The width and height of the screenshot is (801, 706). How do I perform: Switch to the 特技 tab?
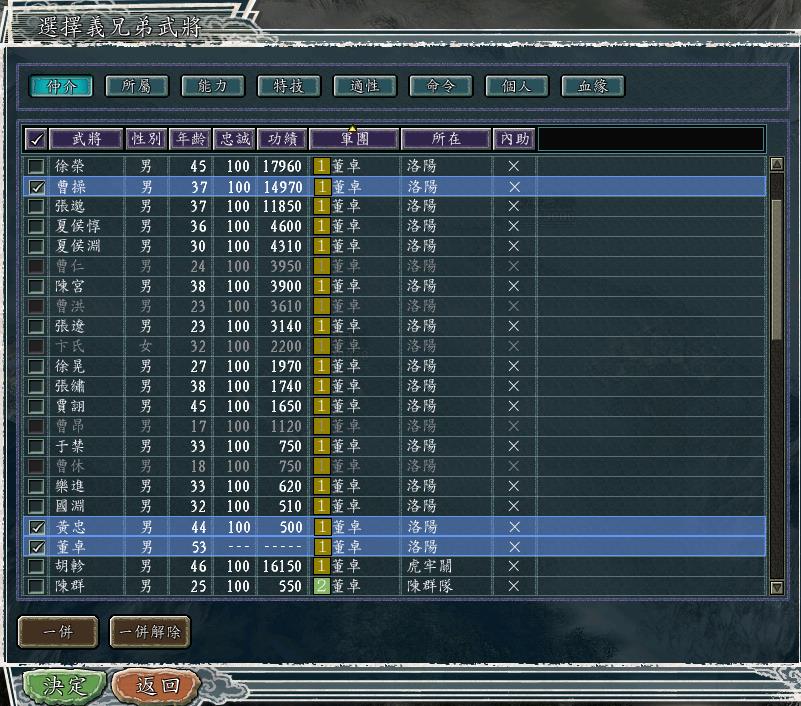pyautogui.click(x=289, y=86)
